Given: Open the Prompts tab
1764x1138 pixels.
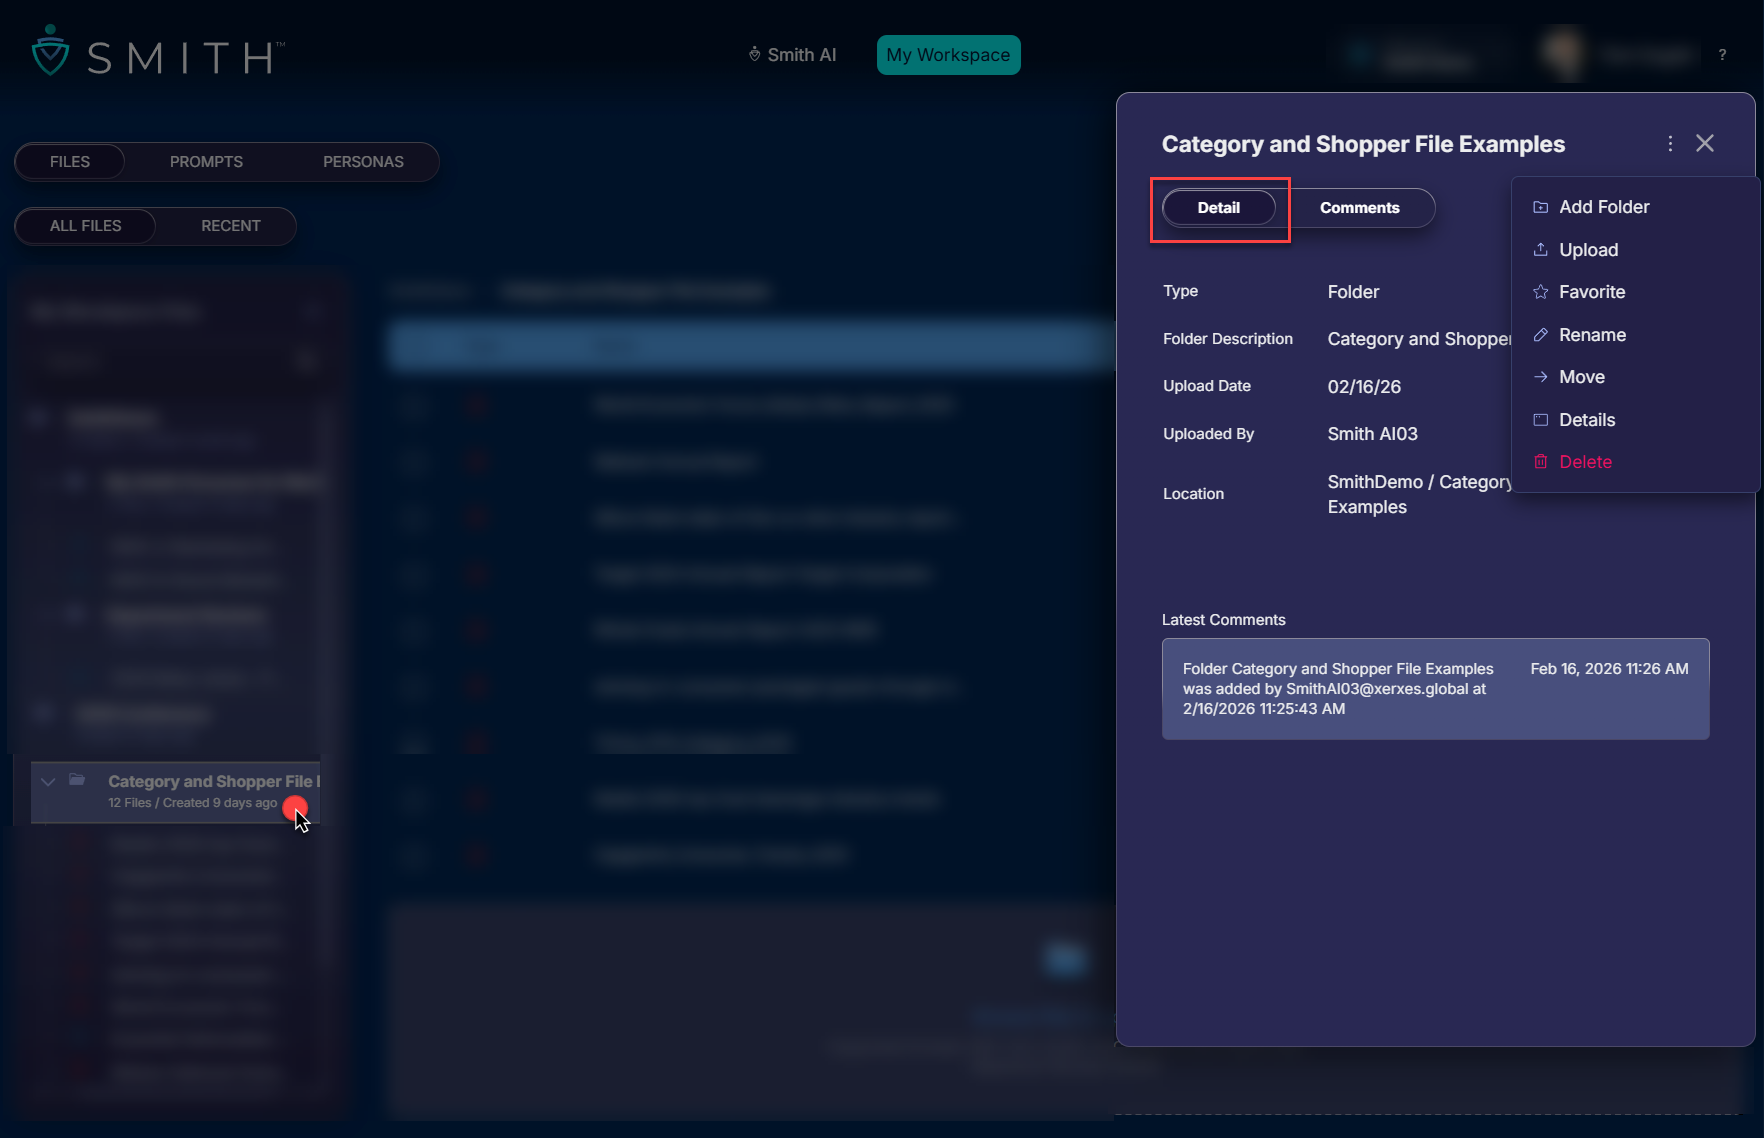Looking at the screenshot, I should tap(206, 162).
